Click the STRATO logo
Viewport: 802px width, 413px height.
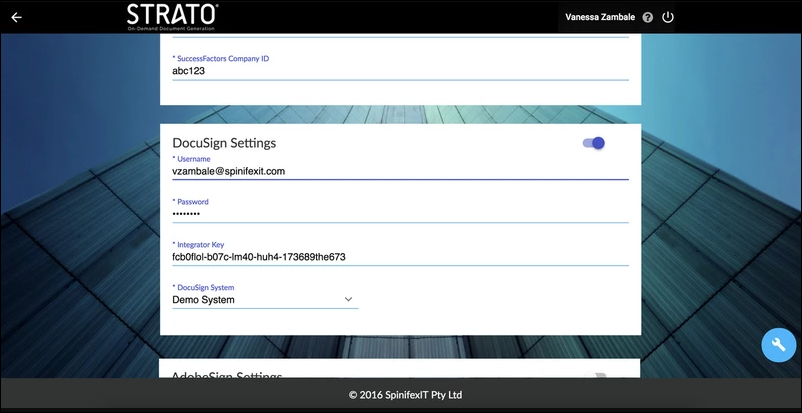(171, 16)
